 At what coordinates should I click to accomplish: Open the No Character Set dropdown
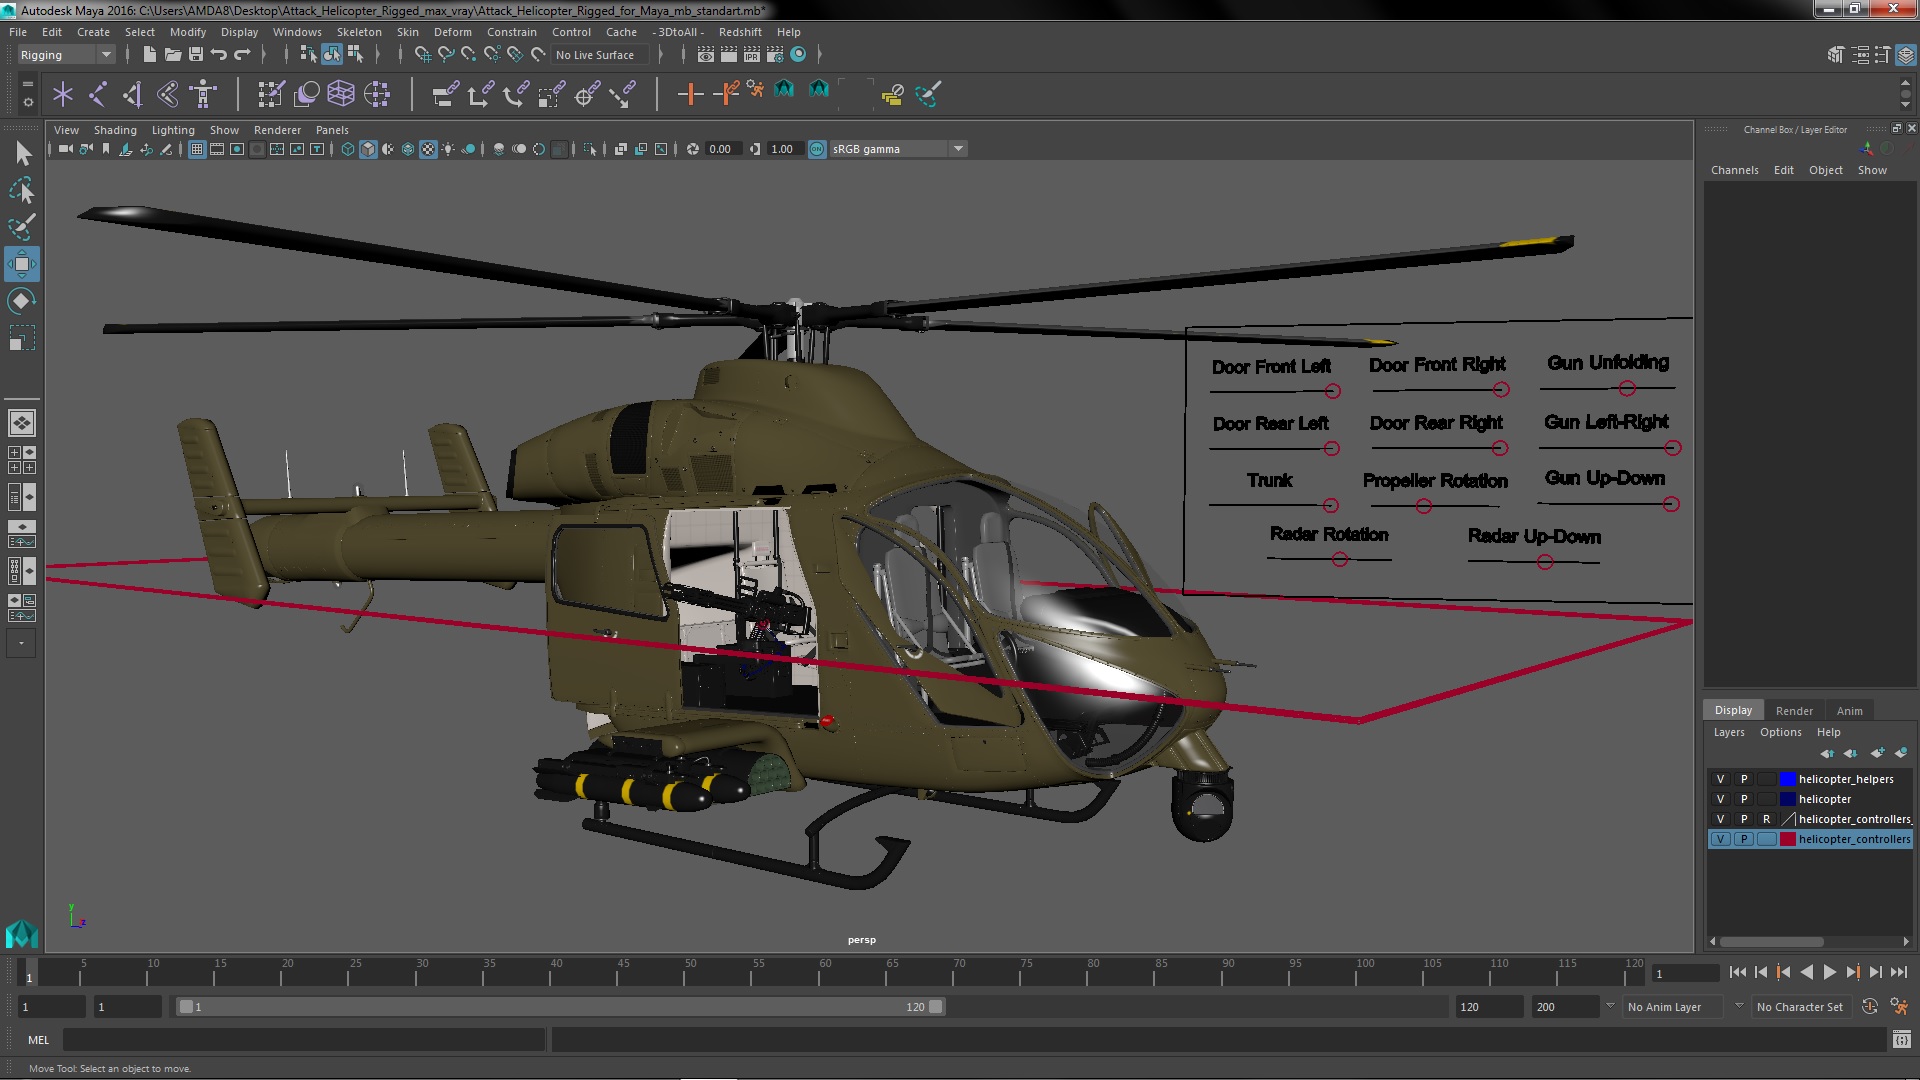(1804, 1007)
